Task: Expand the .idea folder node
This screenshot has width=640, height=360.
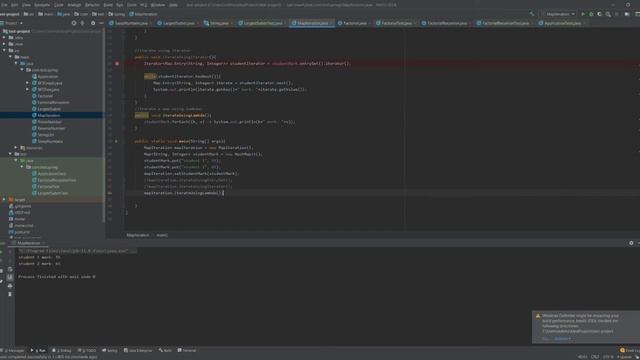Action: point(4,38)
